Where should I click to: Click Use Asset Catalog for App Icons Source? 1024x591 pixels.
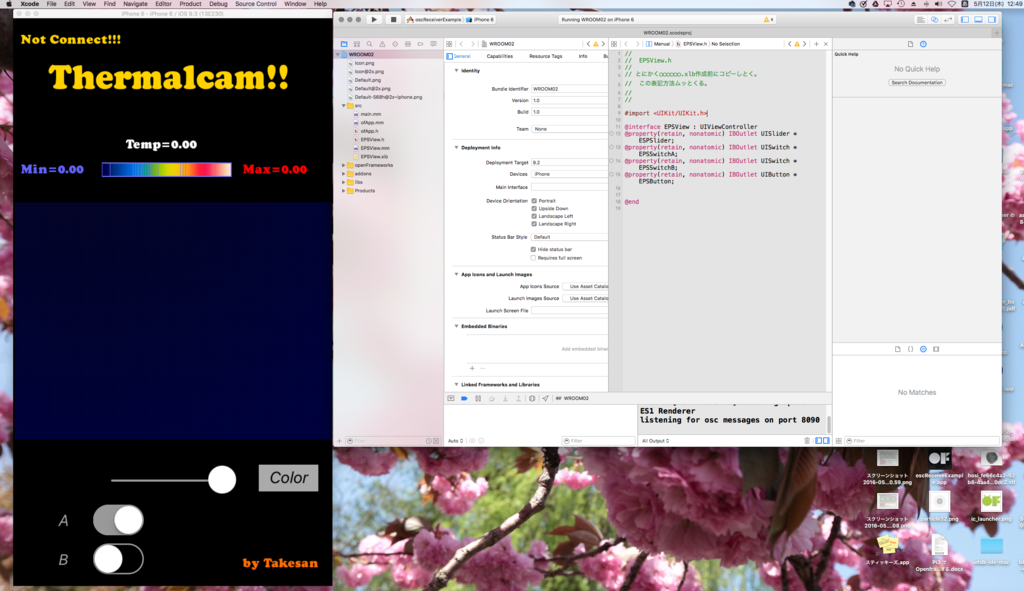point(587,287)
